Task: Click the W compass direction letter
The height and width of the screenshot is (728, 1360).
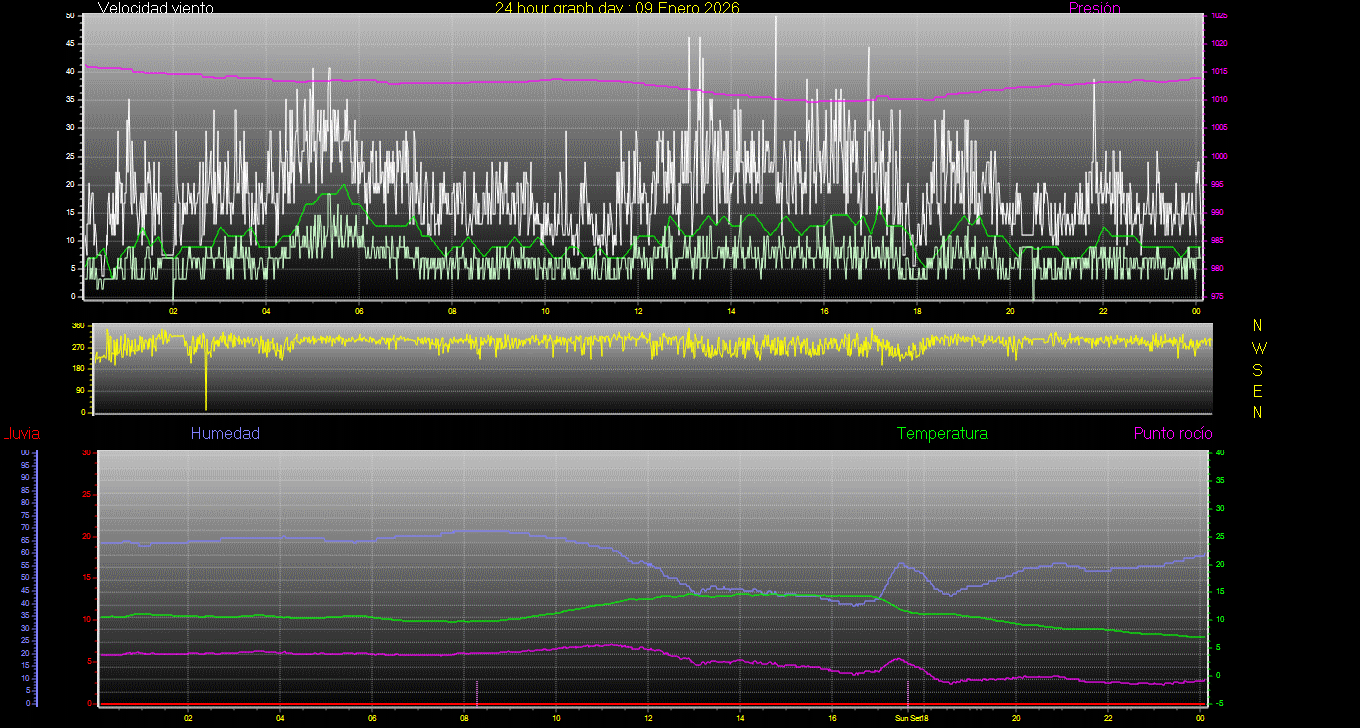Action: tap(1258, 348)
